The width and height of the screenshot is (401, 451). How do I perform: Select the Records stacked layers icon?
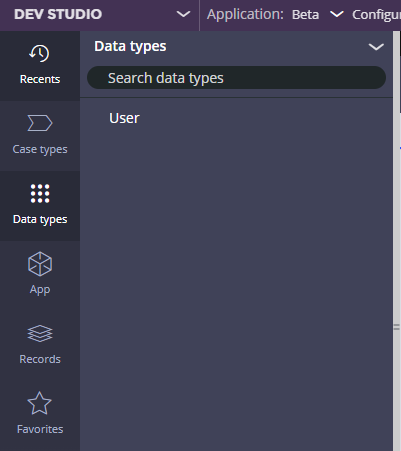40,333
